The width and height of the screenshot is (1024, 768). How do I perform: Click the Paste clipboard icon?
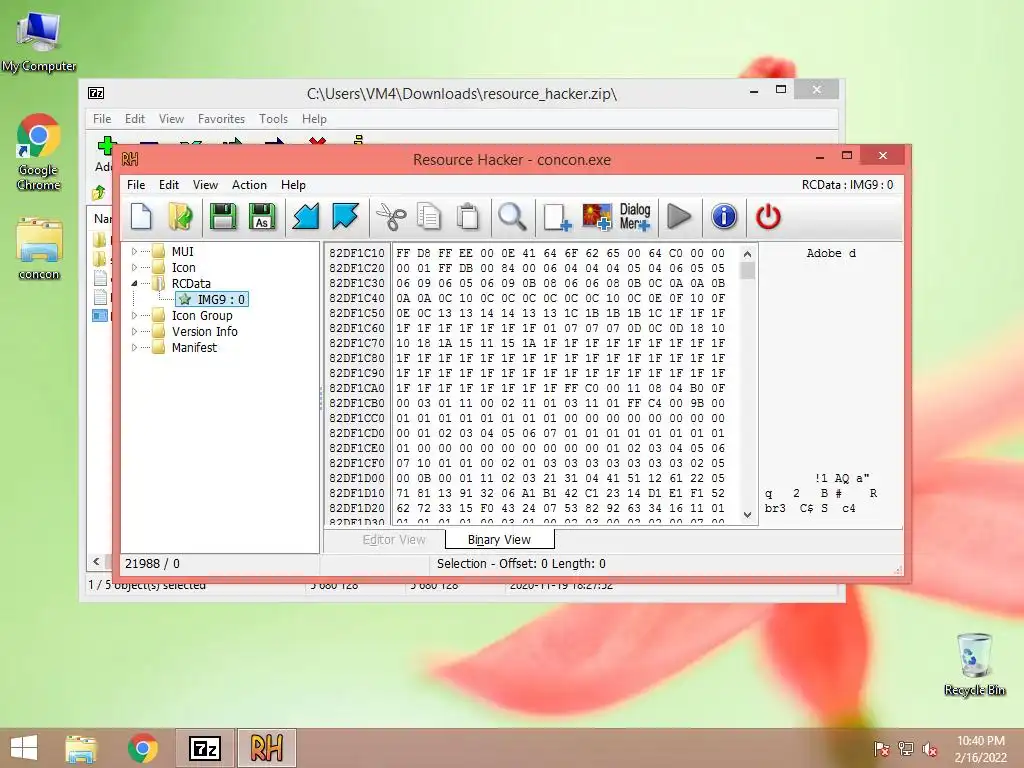pos(468,216)
